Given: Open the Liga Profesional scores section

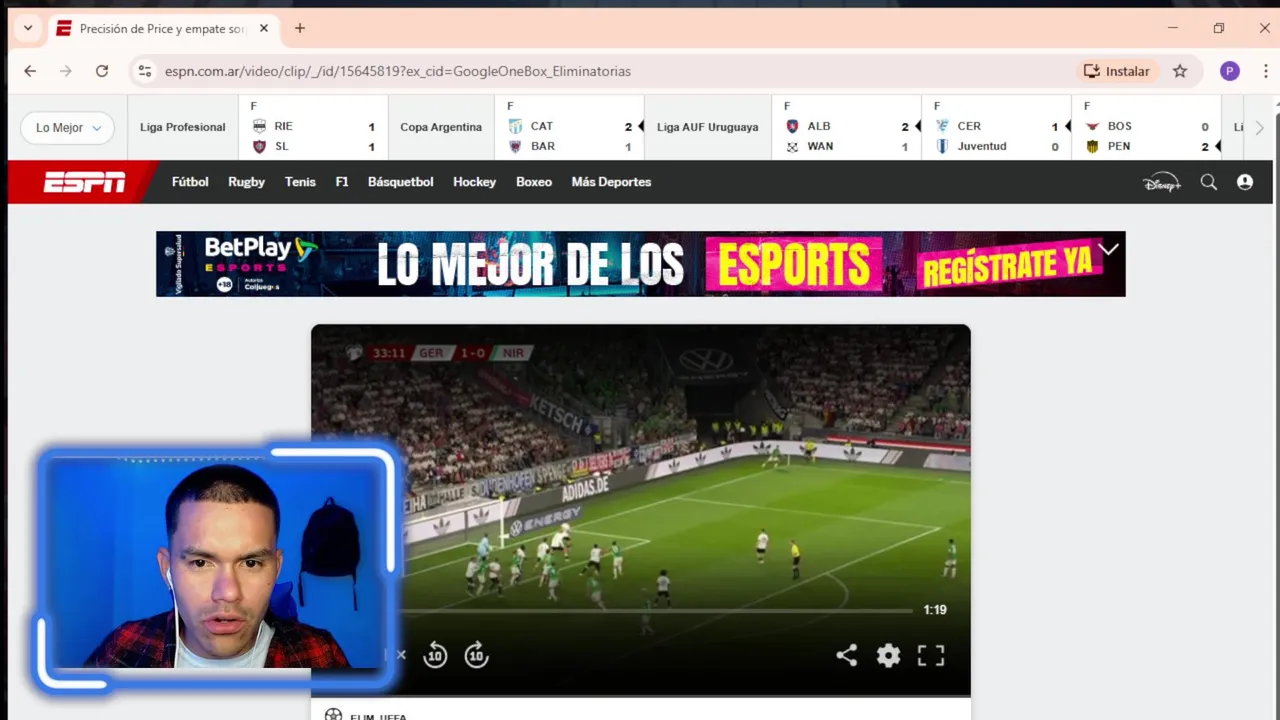Looking at the screenshot, I should click(x=183, y=127).
